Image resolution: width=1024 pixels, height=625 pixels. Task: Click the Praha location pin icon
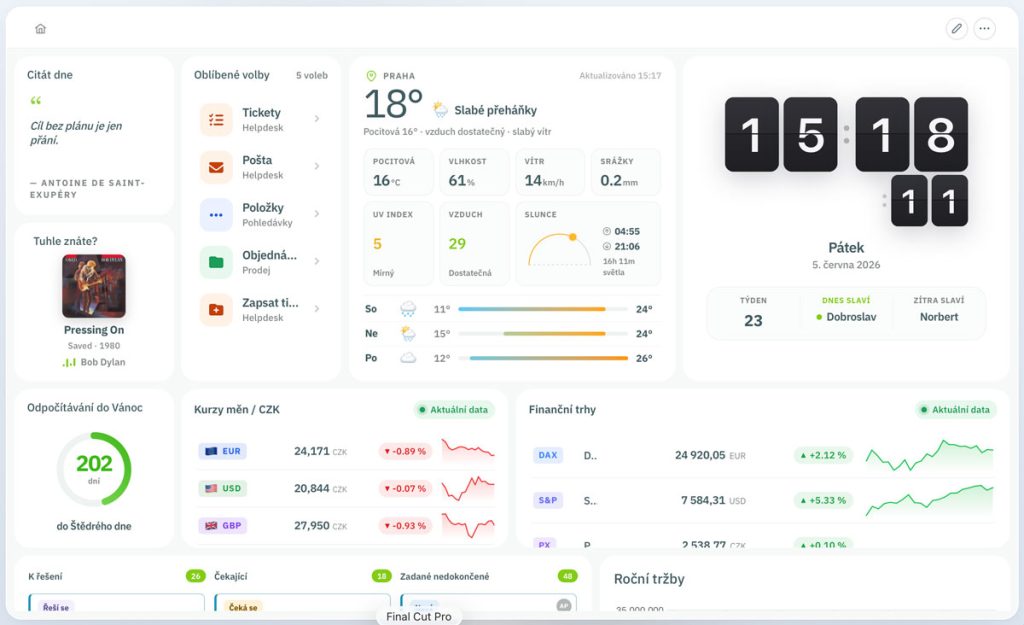click(x=371, y=76)
